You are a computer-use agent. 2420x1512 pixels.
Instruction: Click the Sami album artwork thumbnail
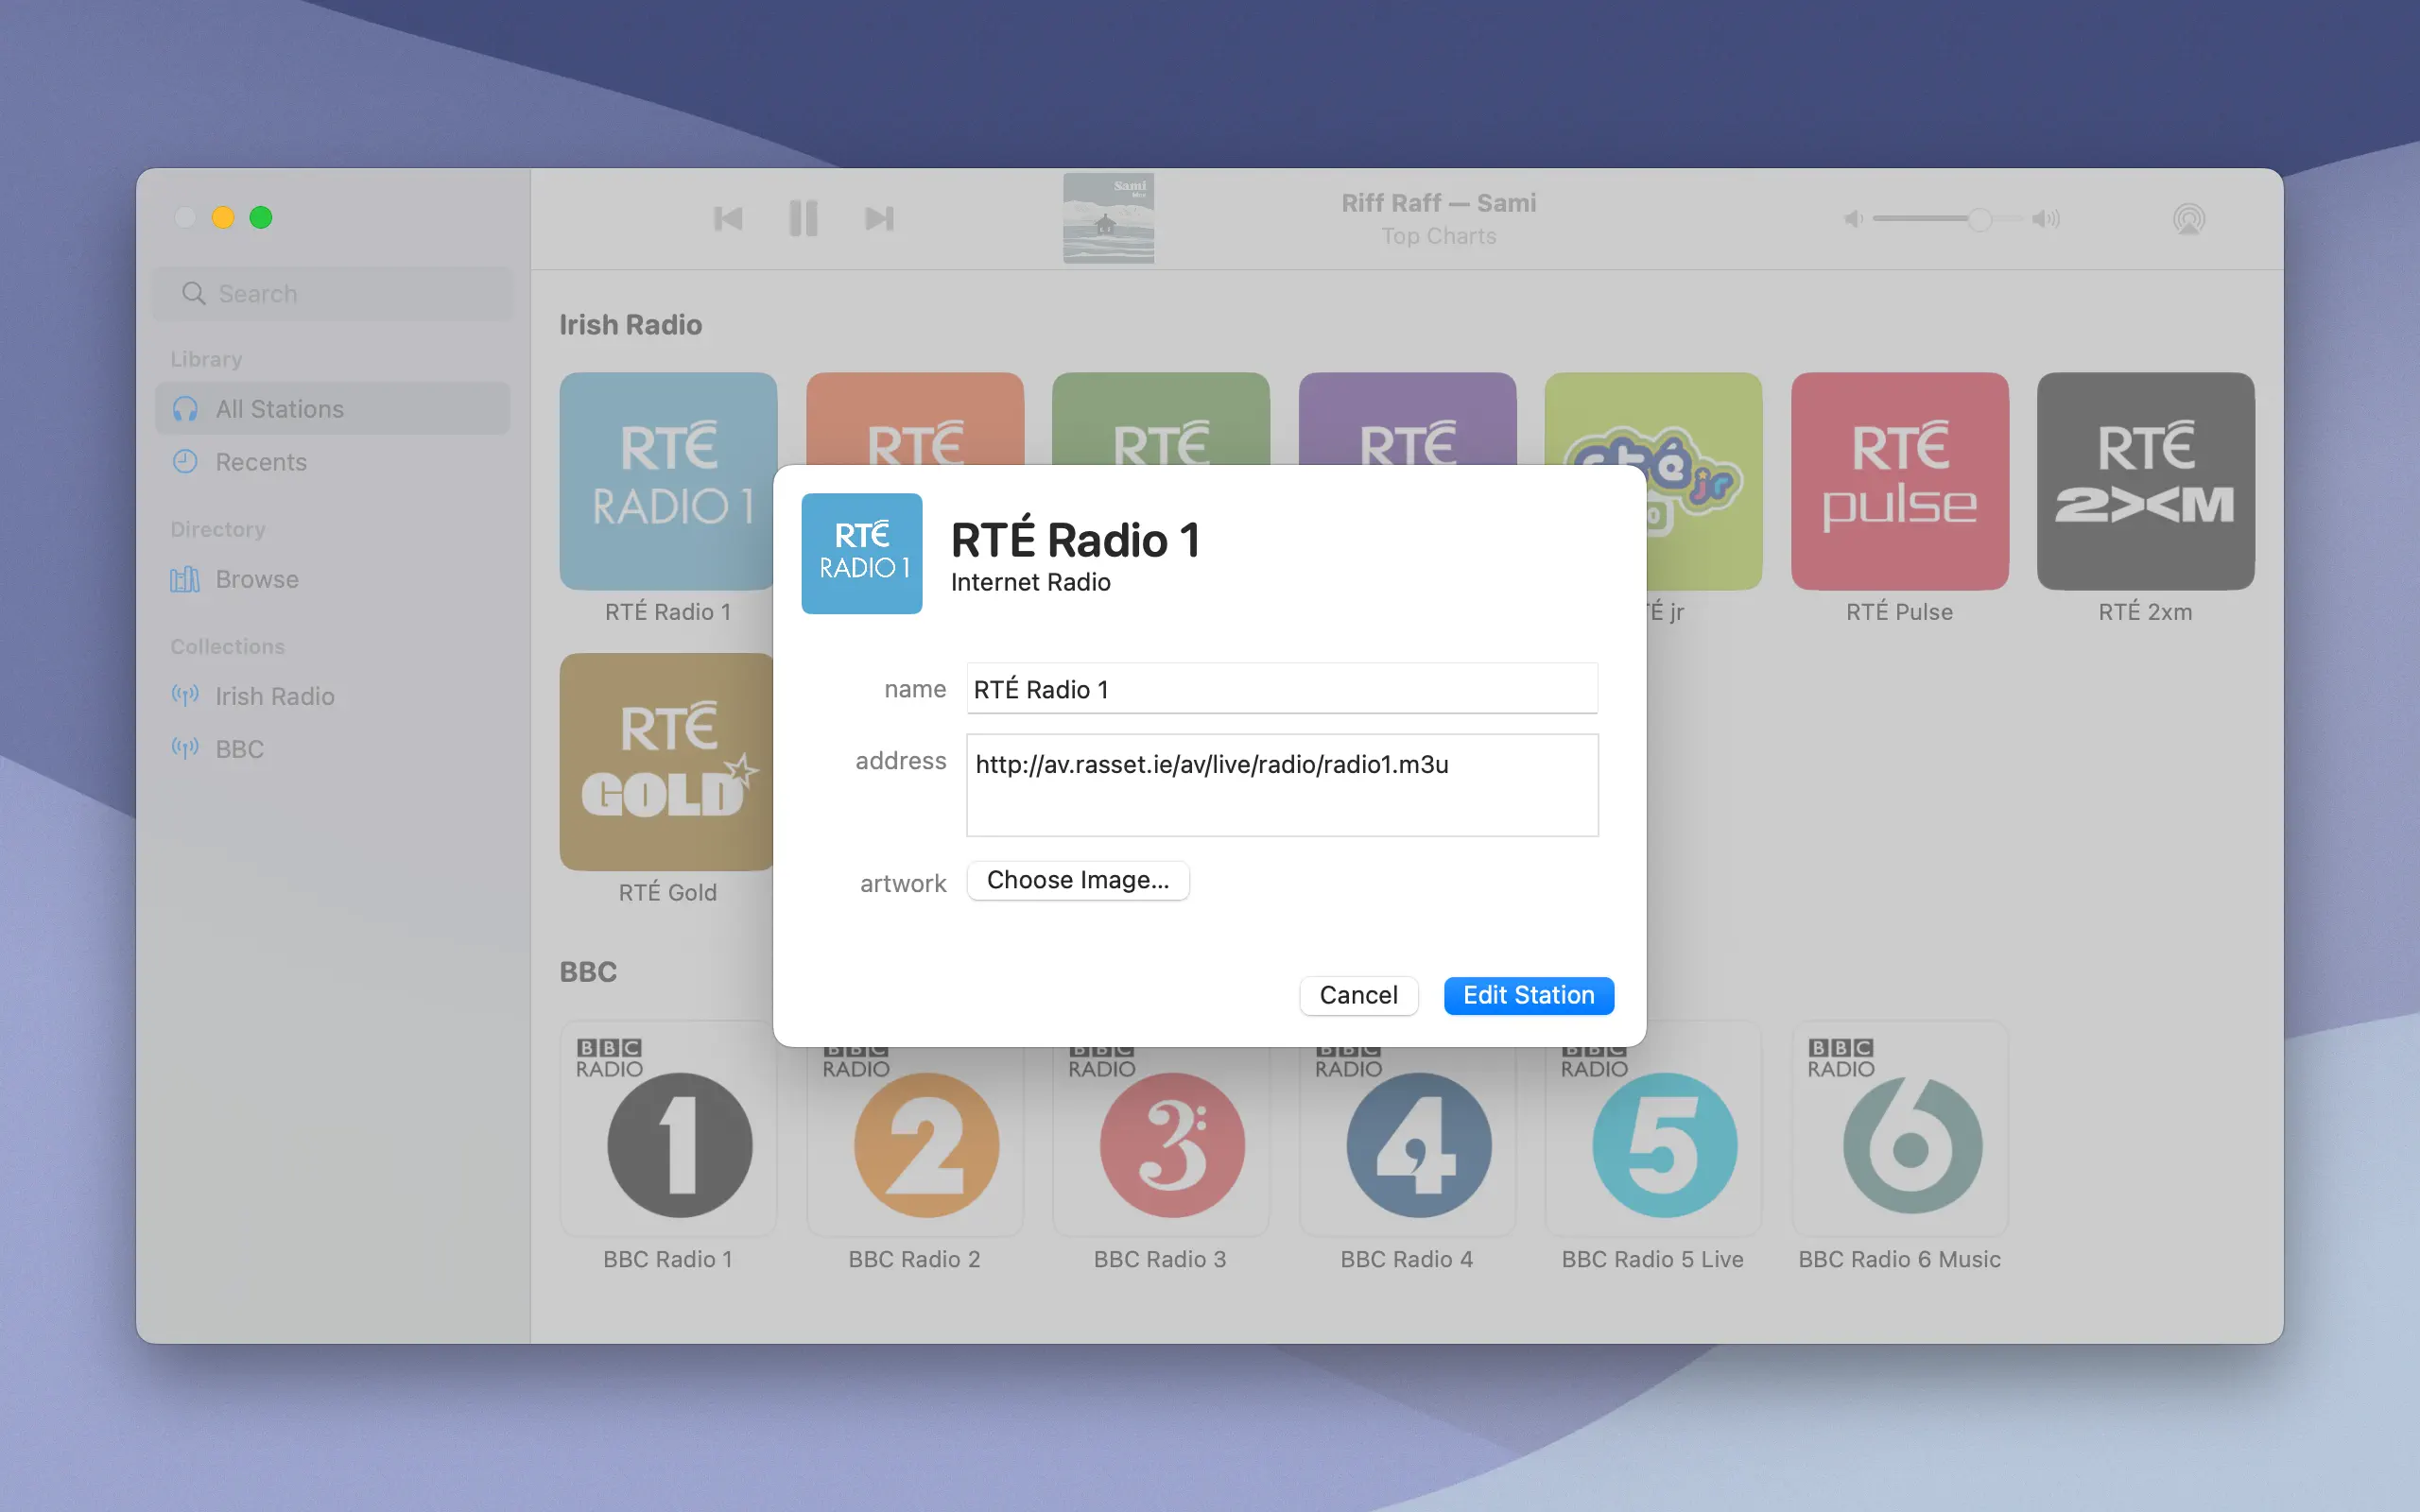pyautogui.click(x=1108, y=218)
